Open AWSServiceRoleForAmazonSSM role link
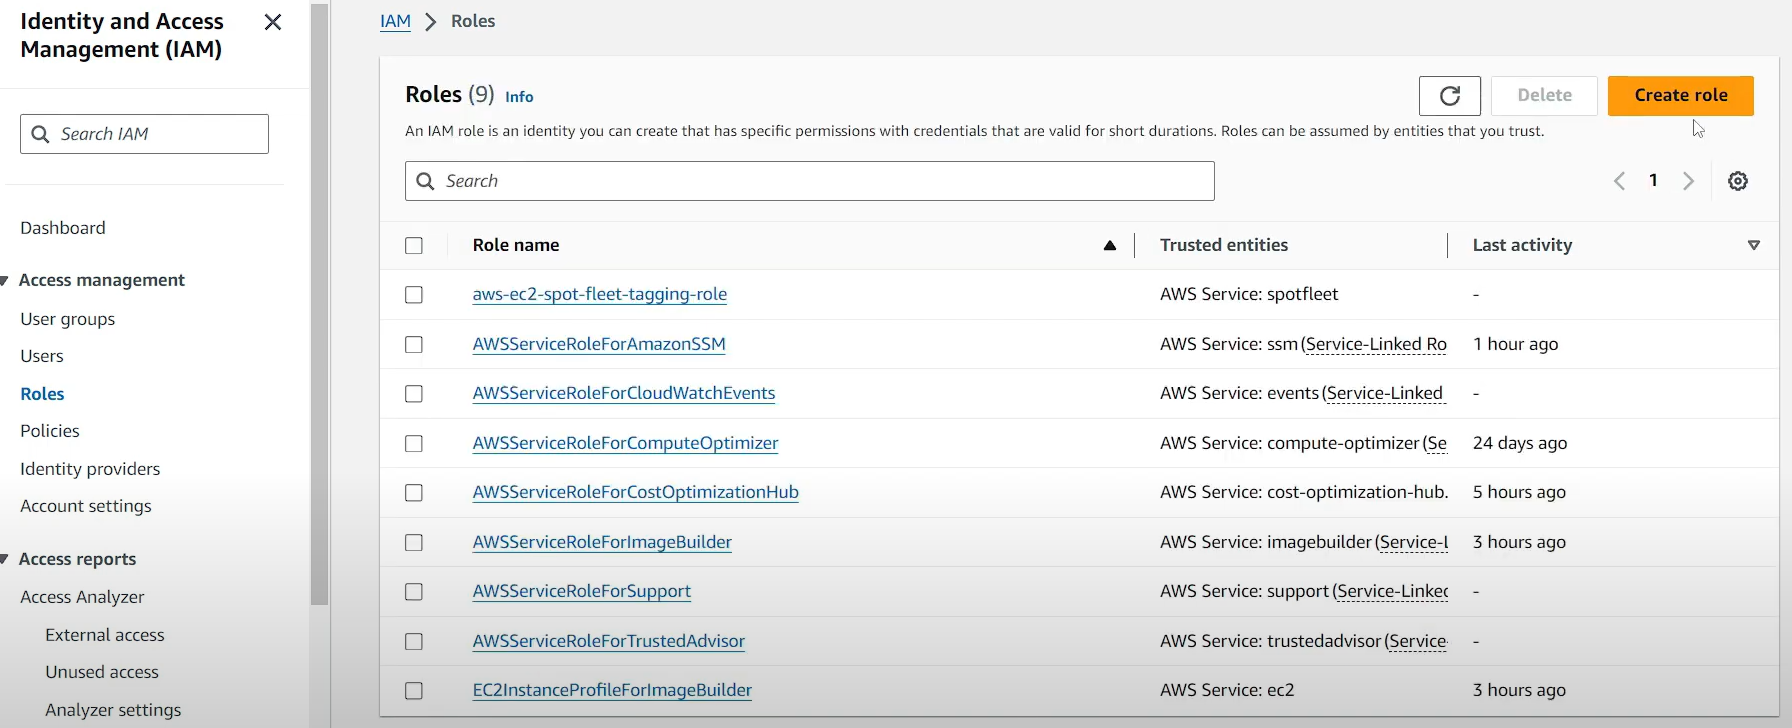 point(599,344)
